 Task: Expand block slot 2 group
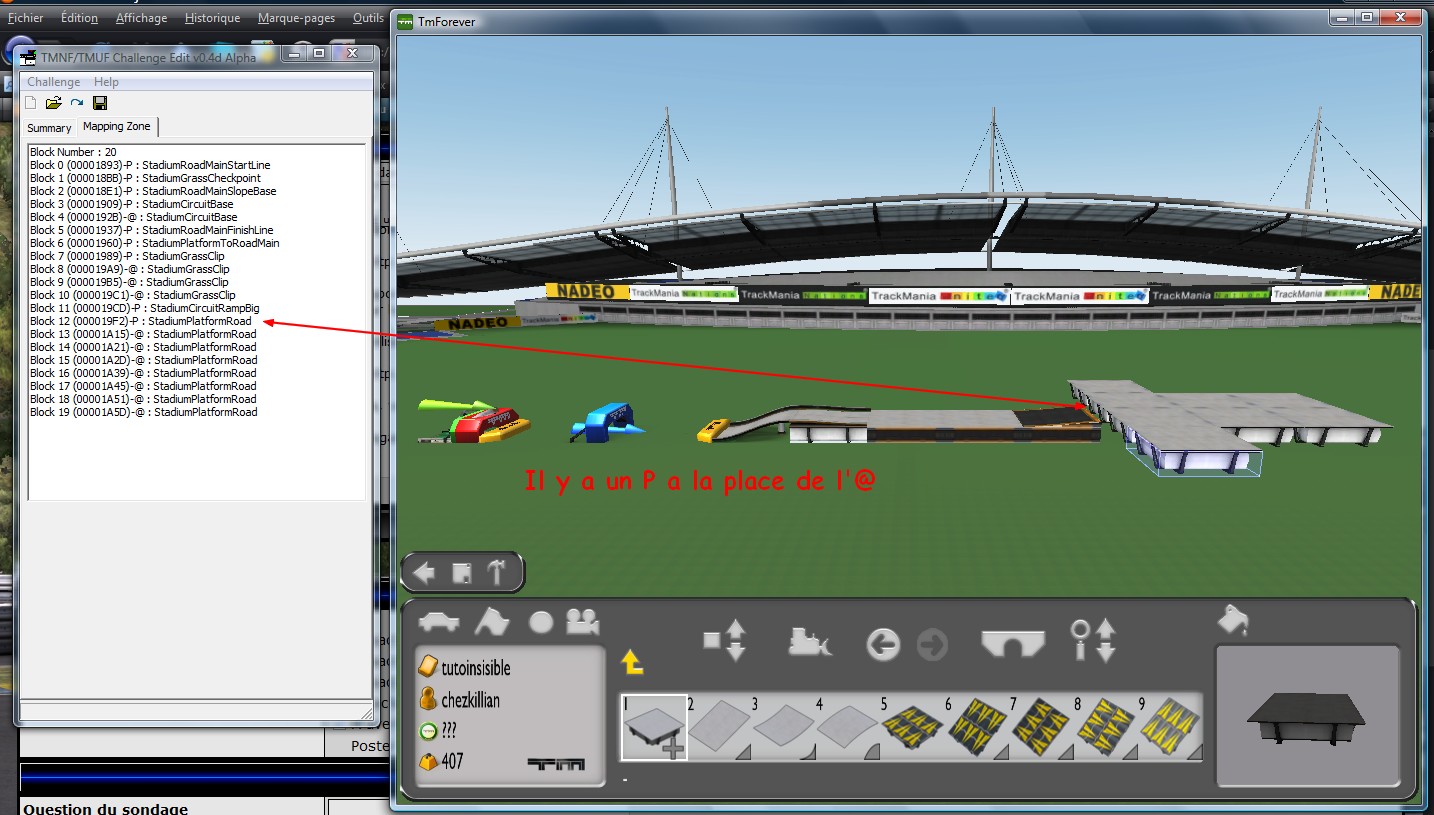[x=718, y=728]
